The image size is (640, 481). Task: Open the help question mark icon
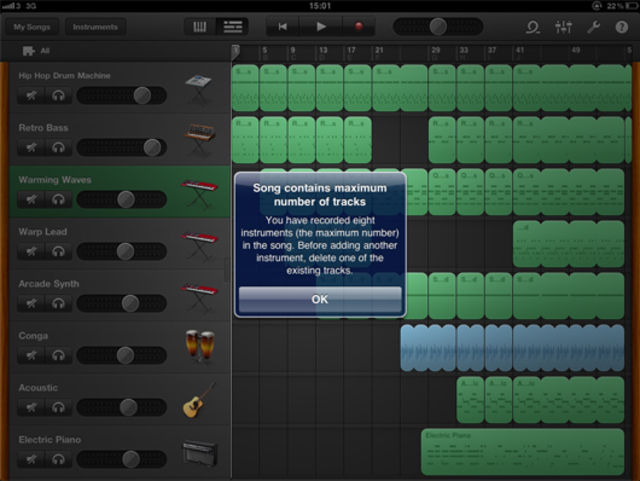coord(622,27)
